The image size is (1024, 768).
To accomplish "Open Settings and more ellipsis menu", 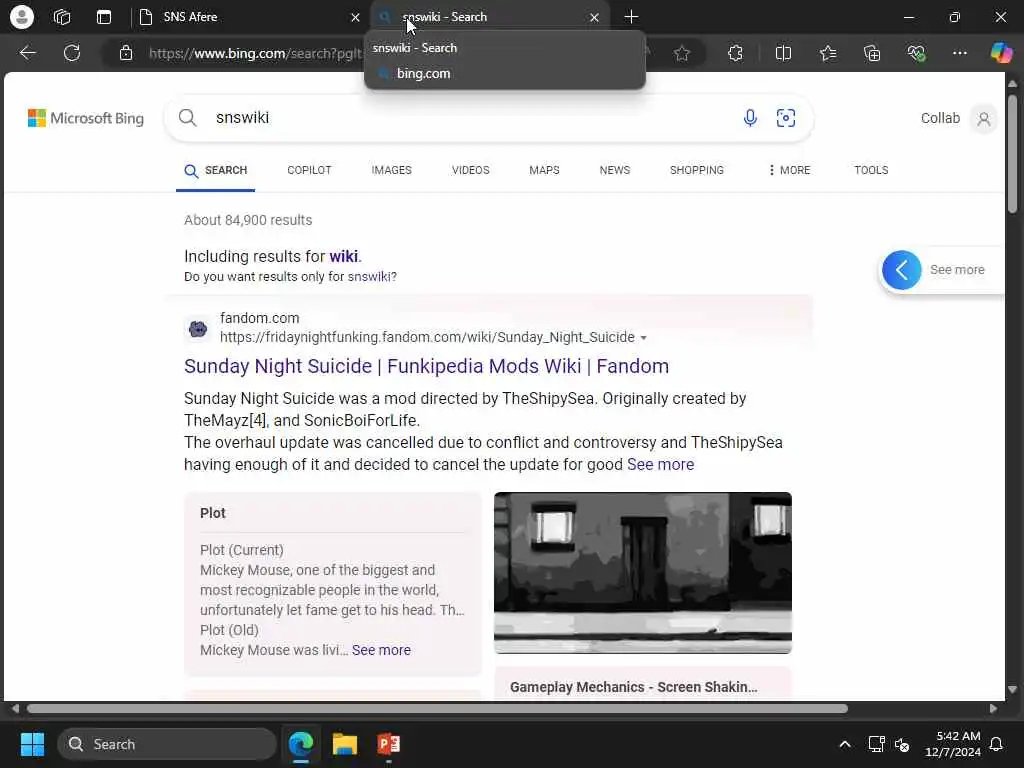I will 959,53.
